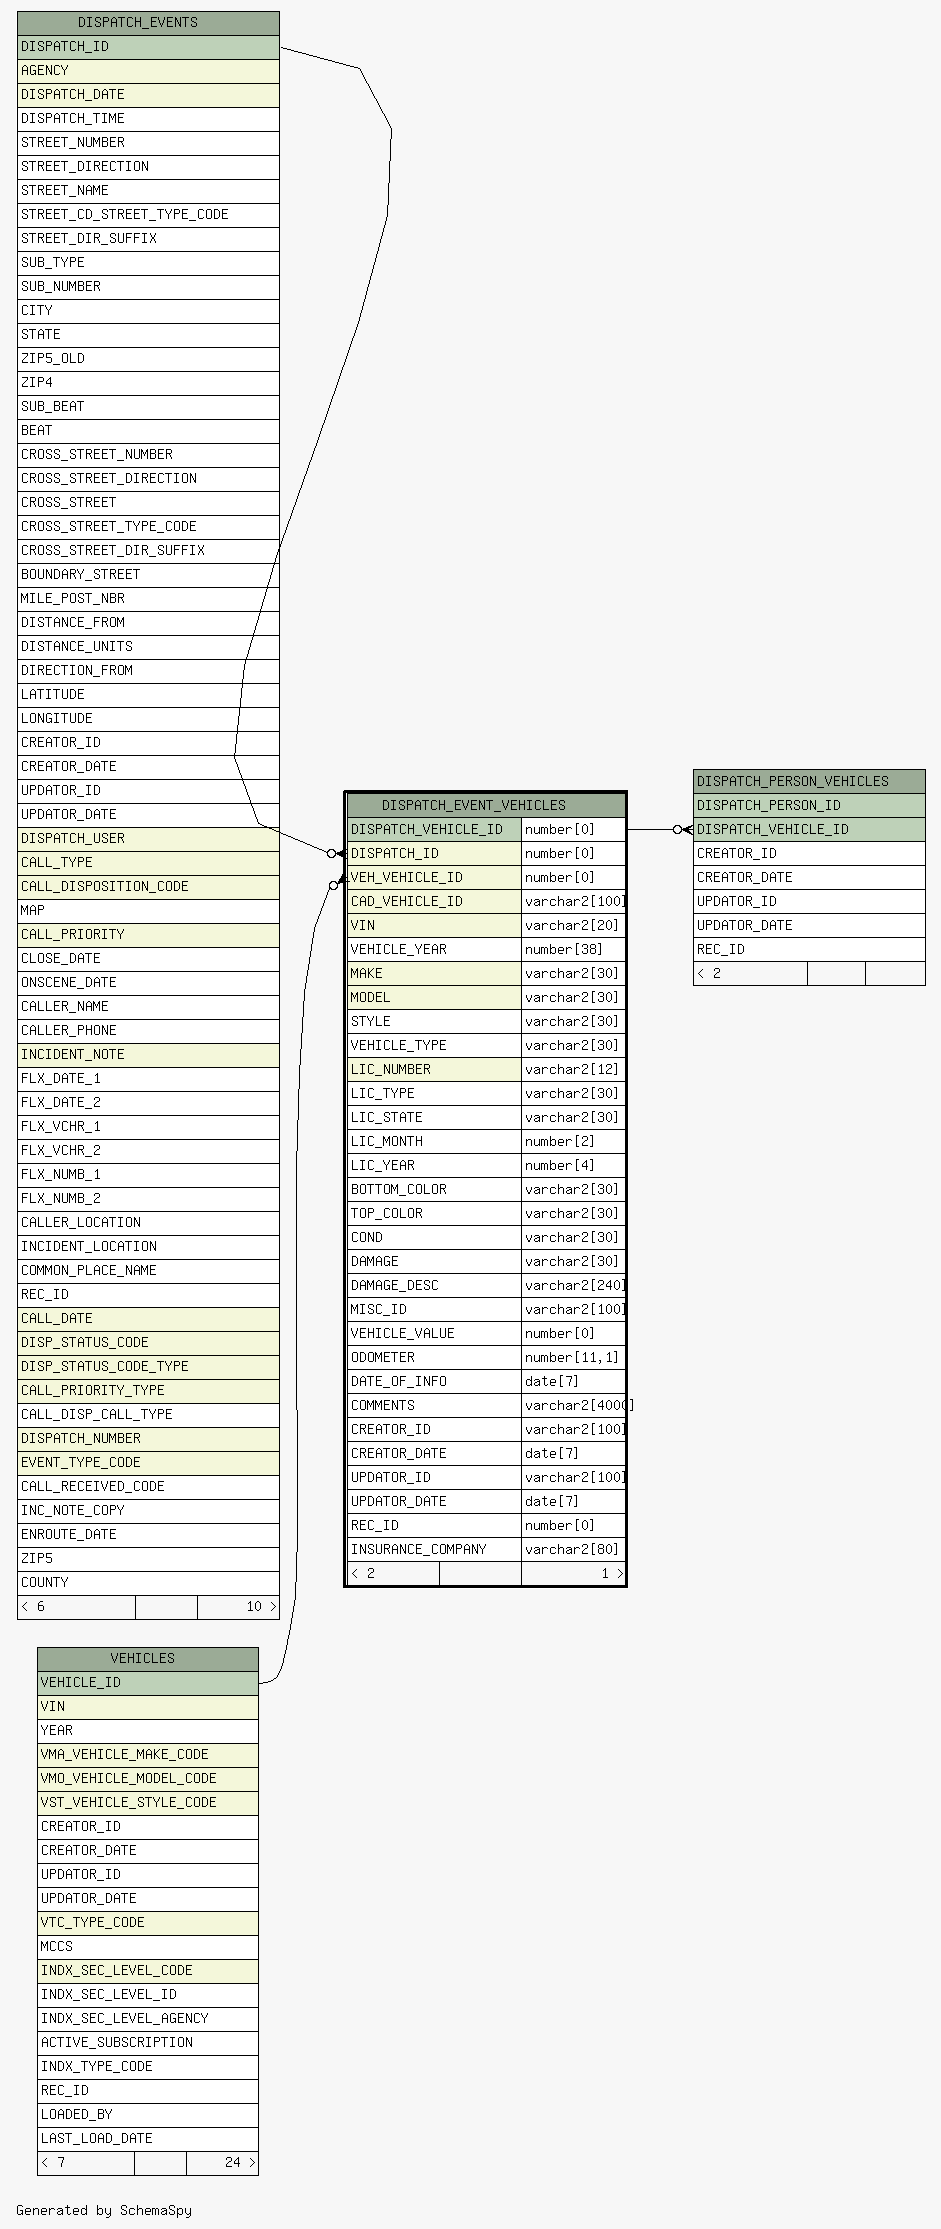
Task: Click the DISPATCH_USER column row
Action: 148,839
